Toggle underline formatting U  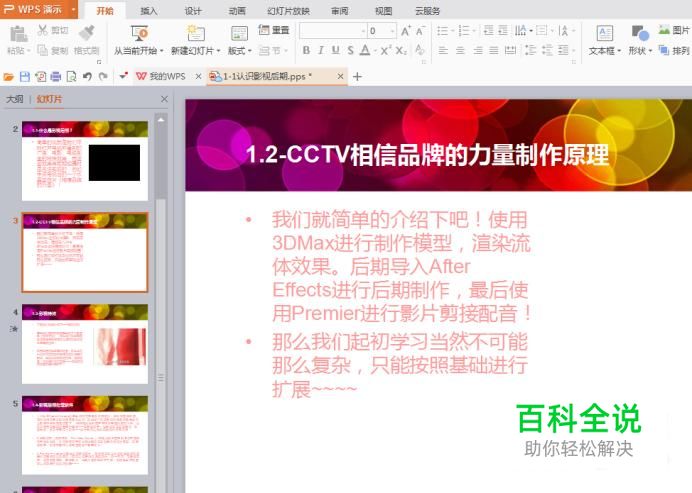(335, 51)
